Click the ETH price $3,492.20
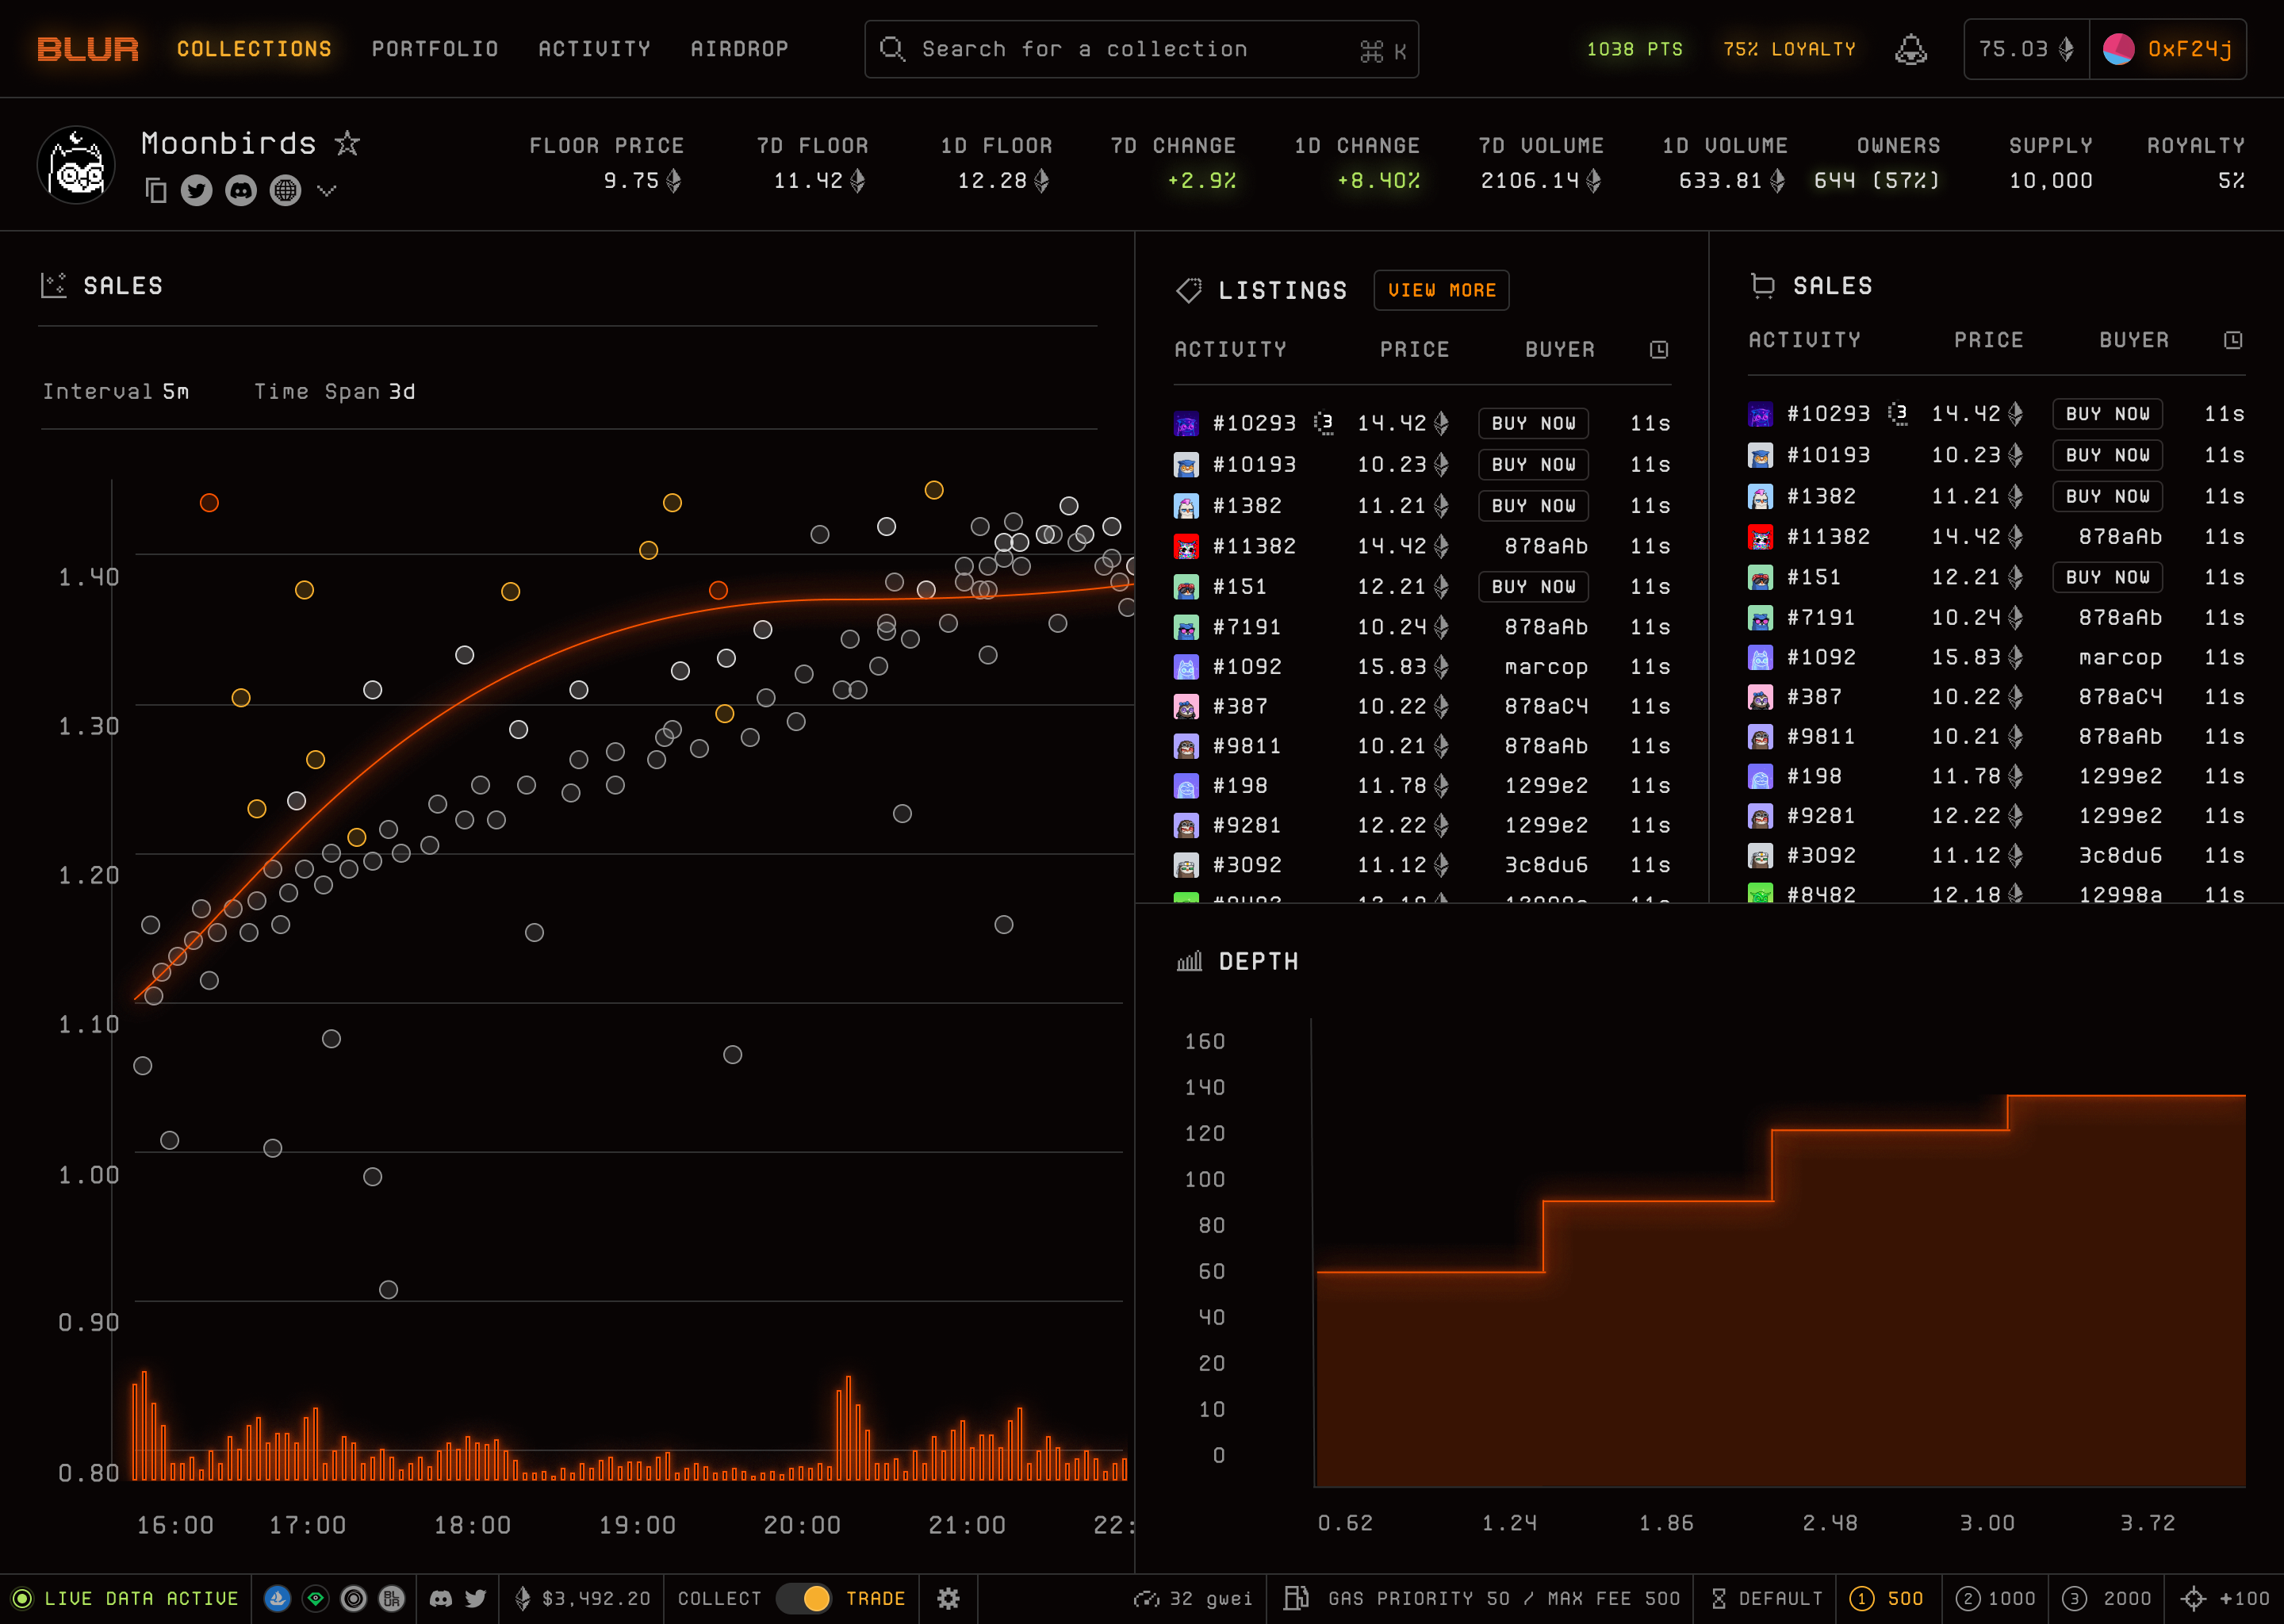 [583, 1598]
